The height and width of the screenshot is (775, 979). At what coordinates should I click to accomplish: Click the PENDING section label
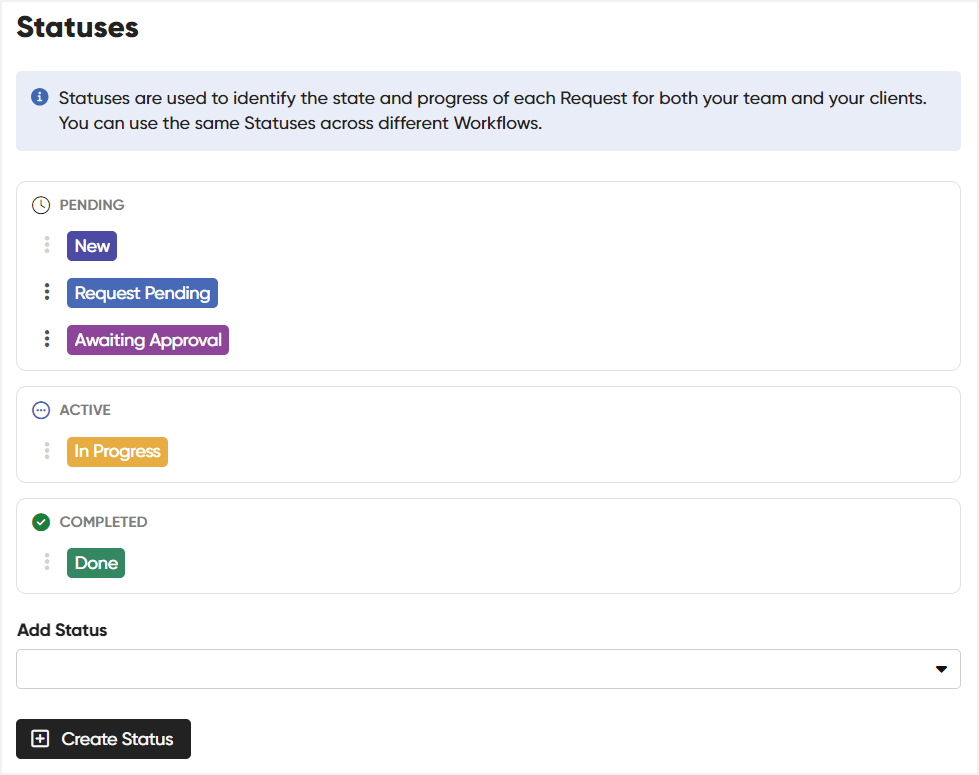(x=92, y=205)
